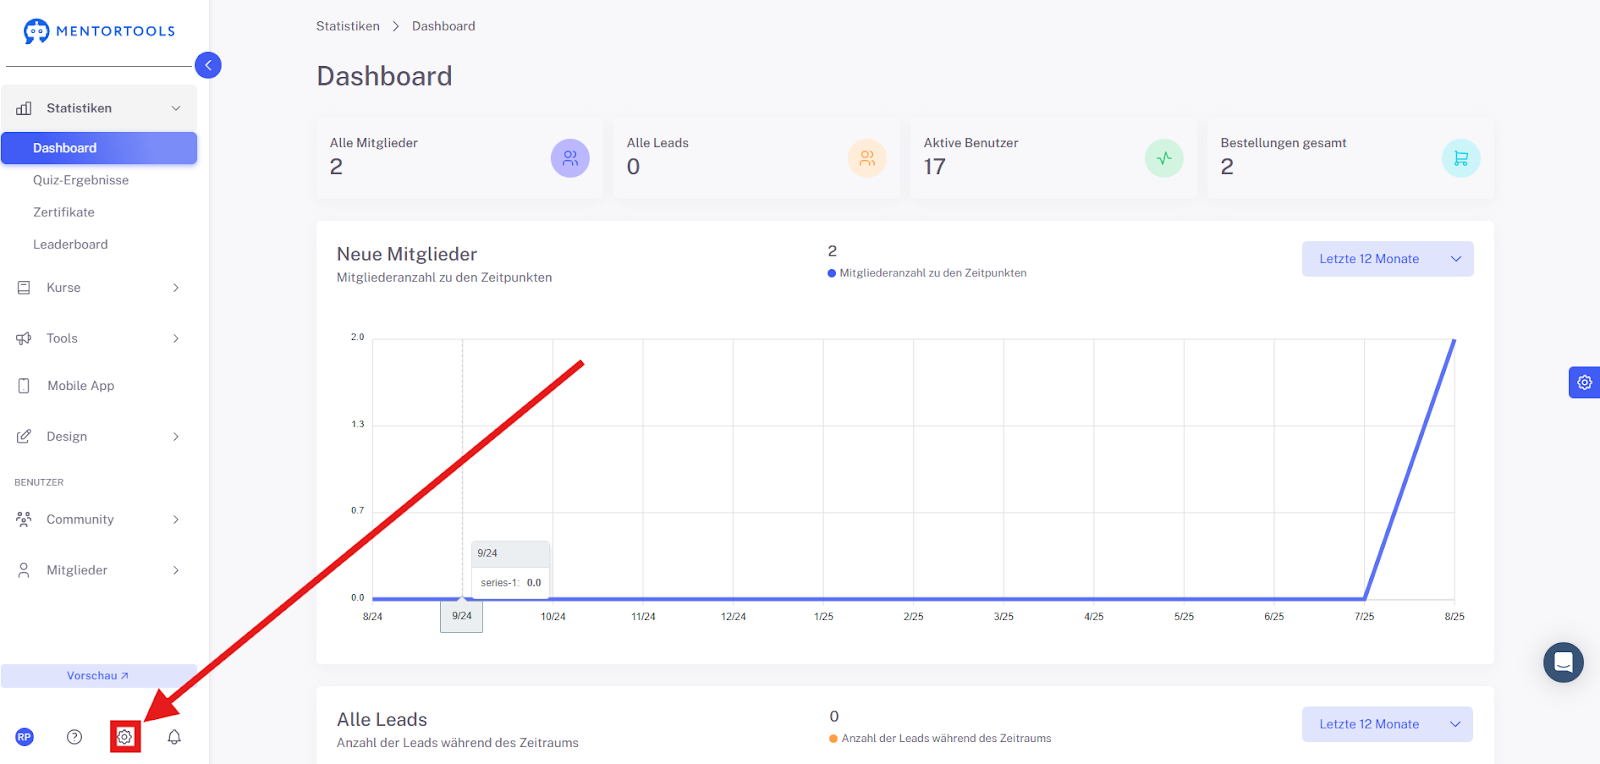Click the Aktive Benutzer activity icon
Screen dimensions: 1600x764
[1164, 158]
